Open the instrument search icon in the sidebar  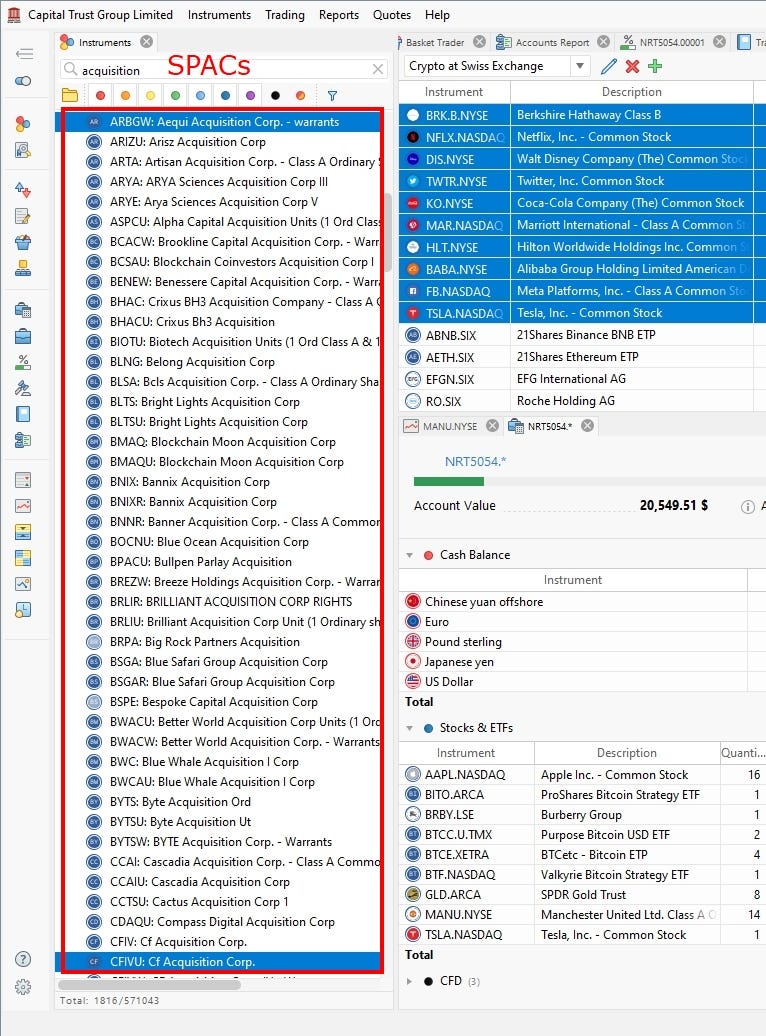pyautogui.click(x=23, y=150)
